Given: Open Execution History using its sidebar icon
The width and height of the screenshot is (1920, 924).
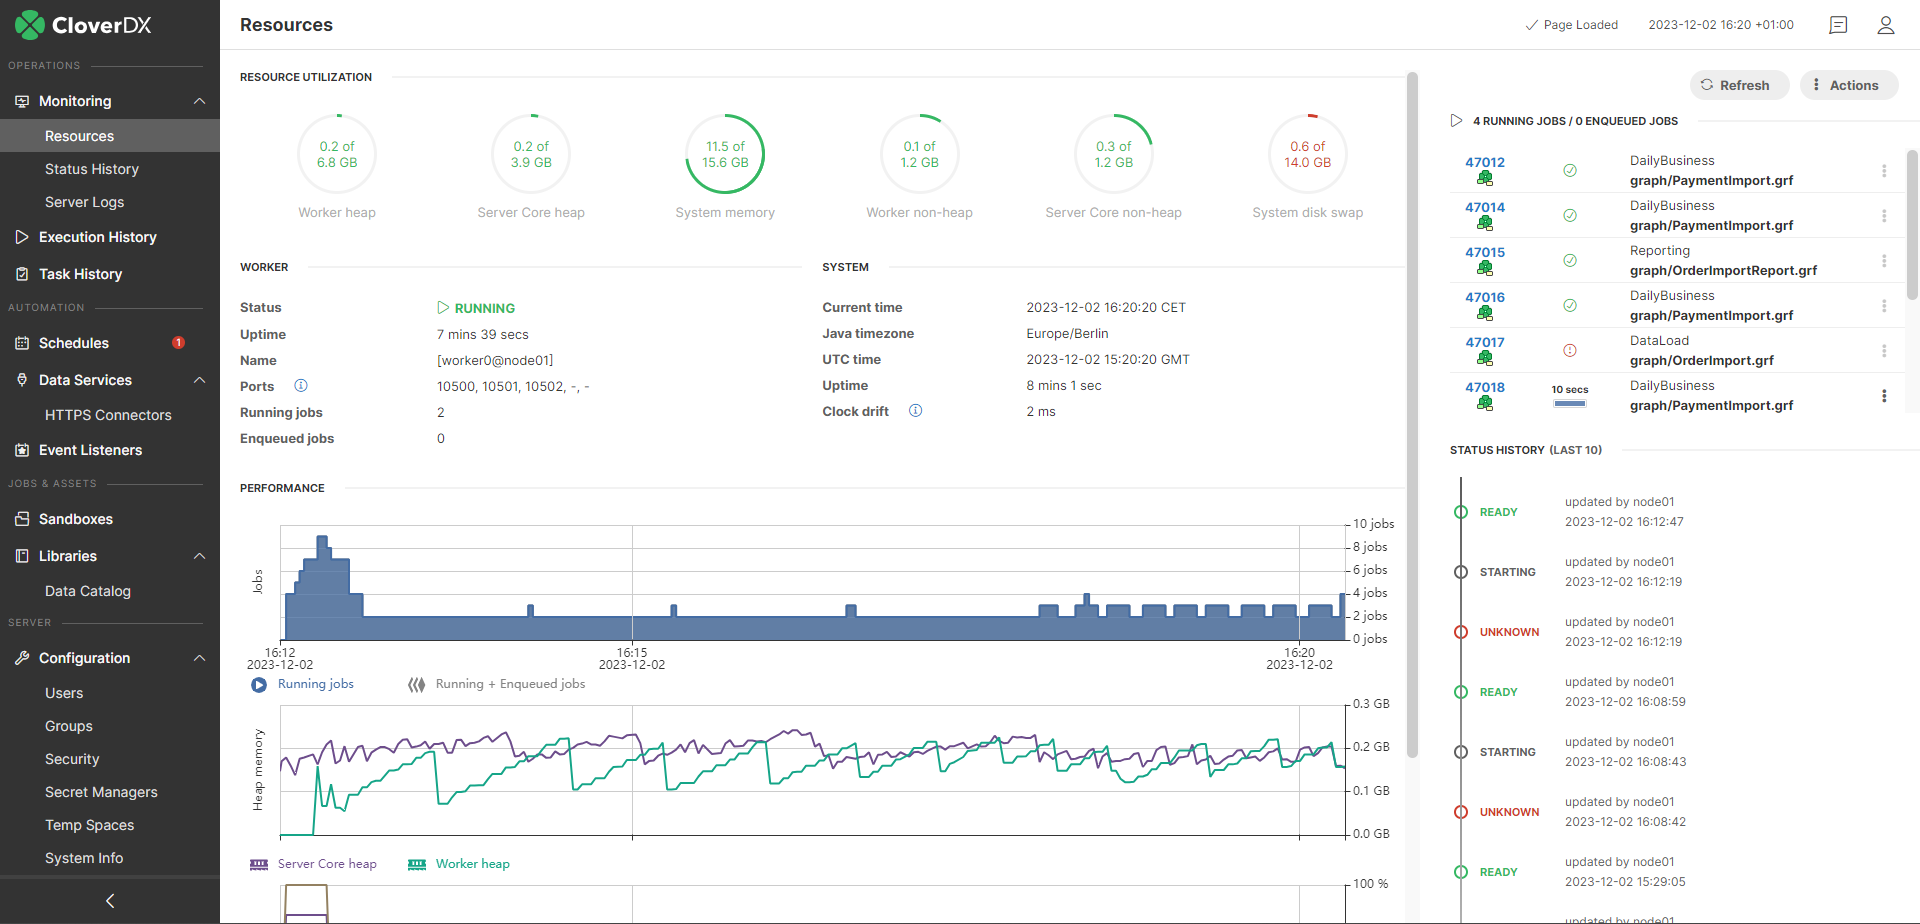Looking at the screenshot, I should click(x=21, y=237).
